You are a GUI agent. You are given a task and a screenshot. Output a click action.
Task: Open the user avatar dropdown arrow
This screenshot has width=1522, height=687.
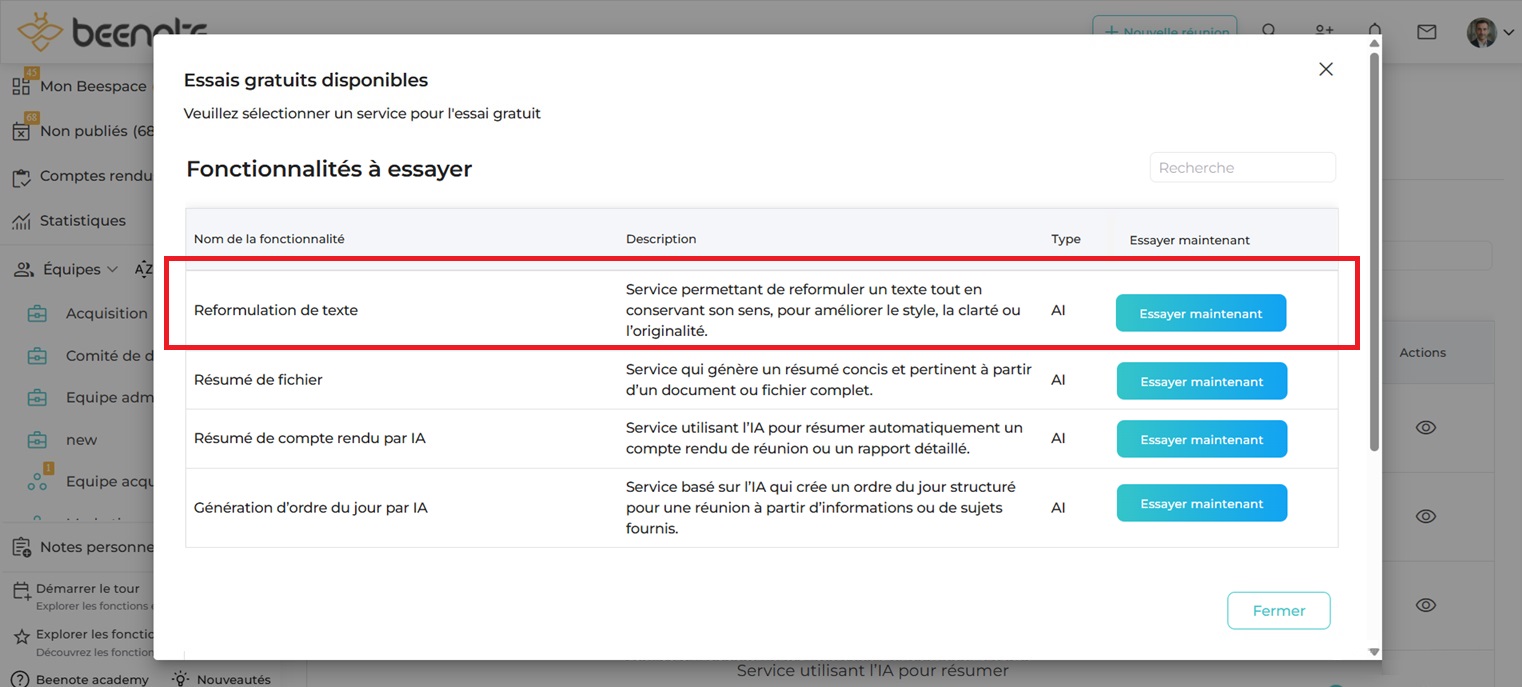1509,33
